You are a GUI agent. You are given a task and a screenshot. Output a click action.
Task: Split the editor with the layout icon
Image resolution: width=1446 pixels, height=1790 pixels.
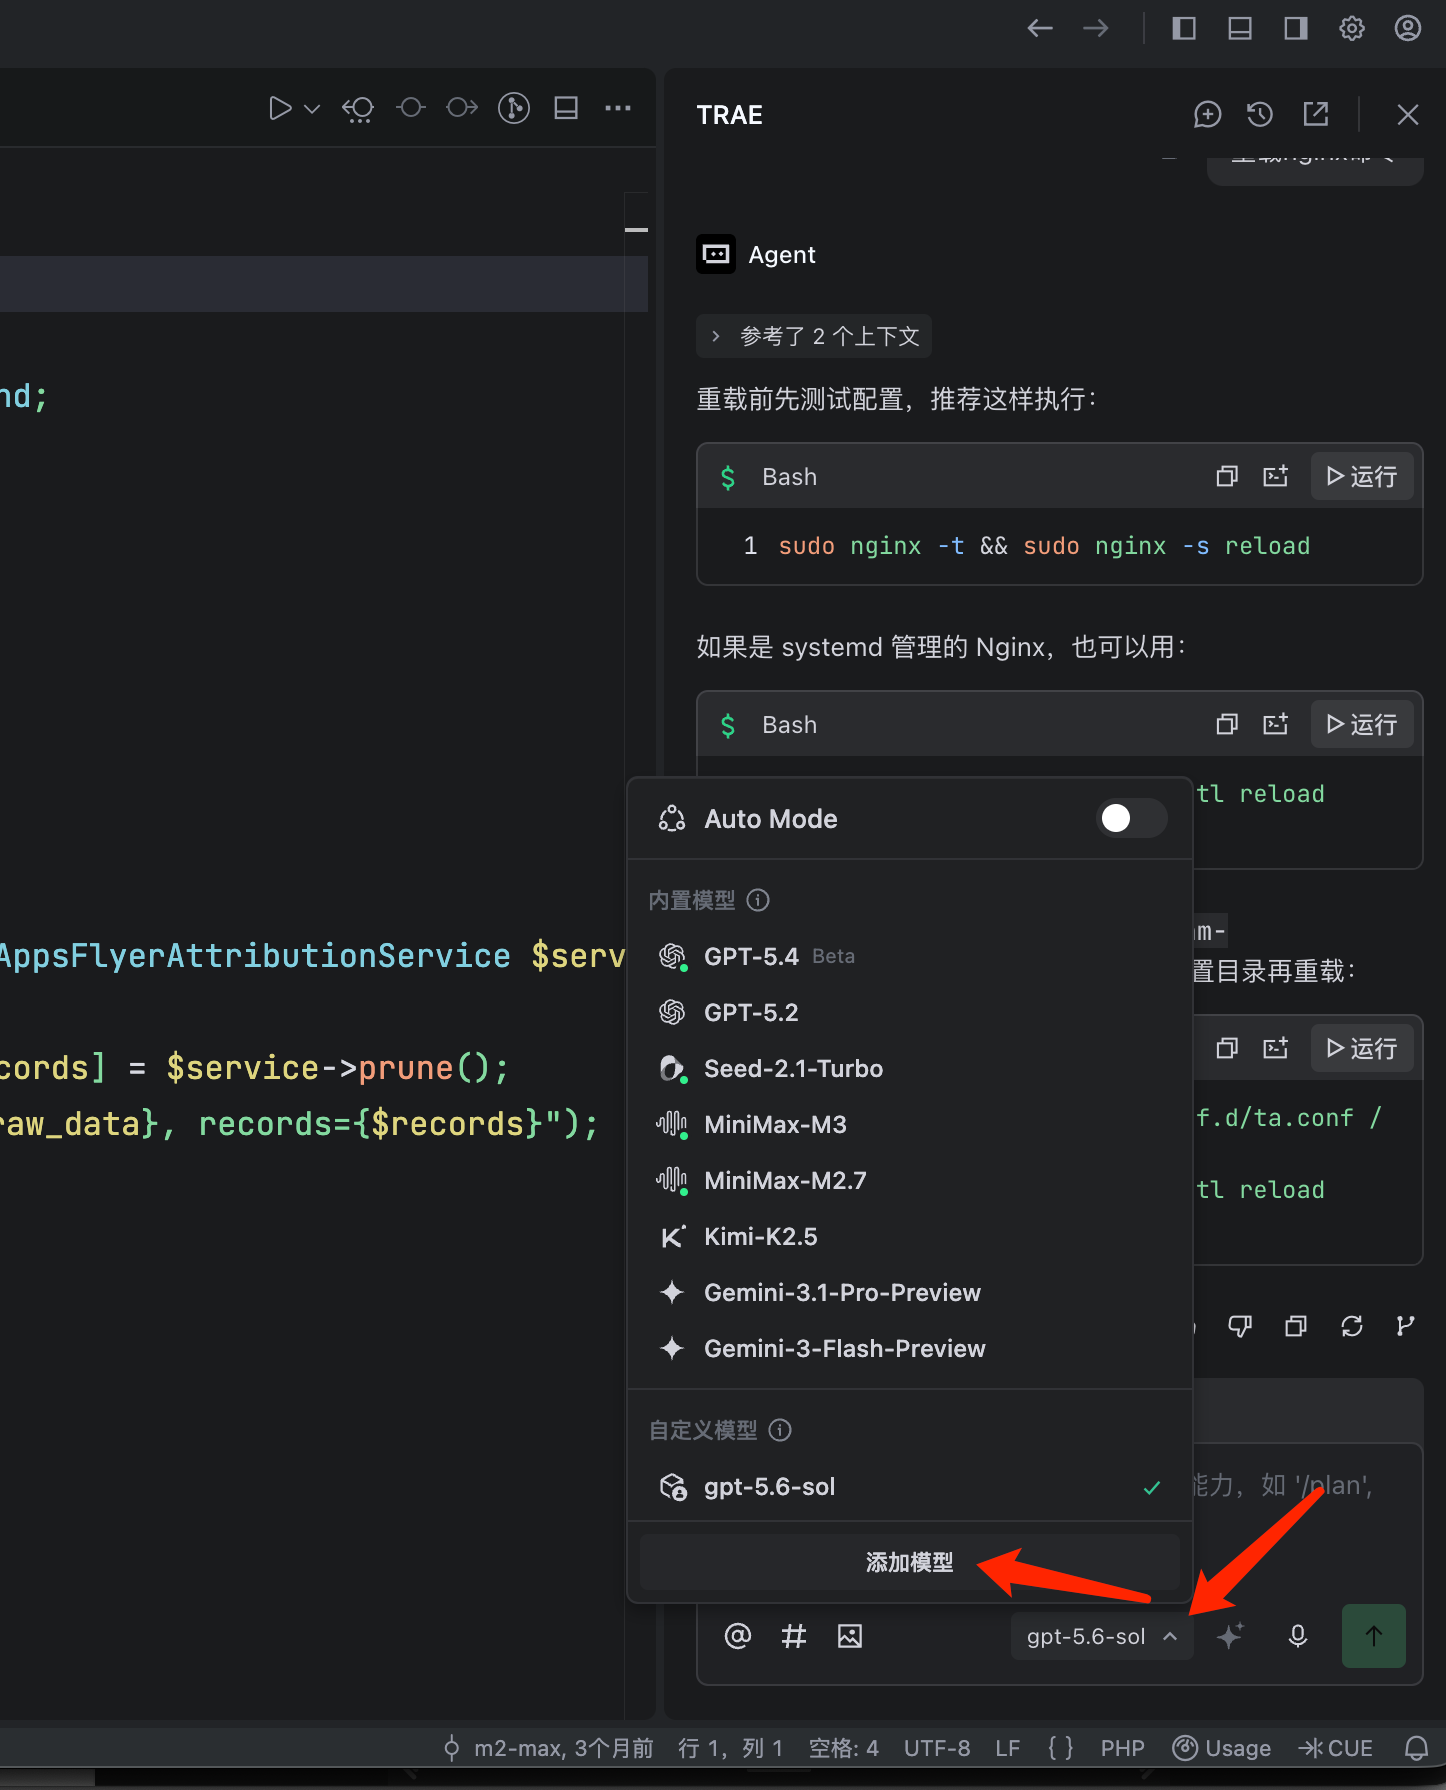[x=566, y=108]
